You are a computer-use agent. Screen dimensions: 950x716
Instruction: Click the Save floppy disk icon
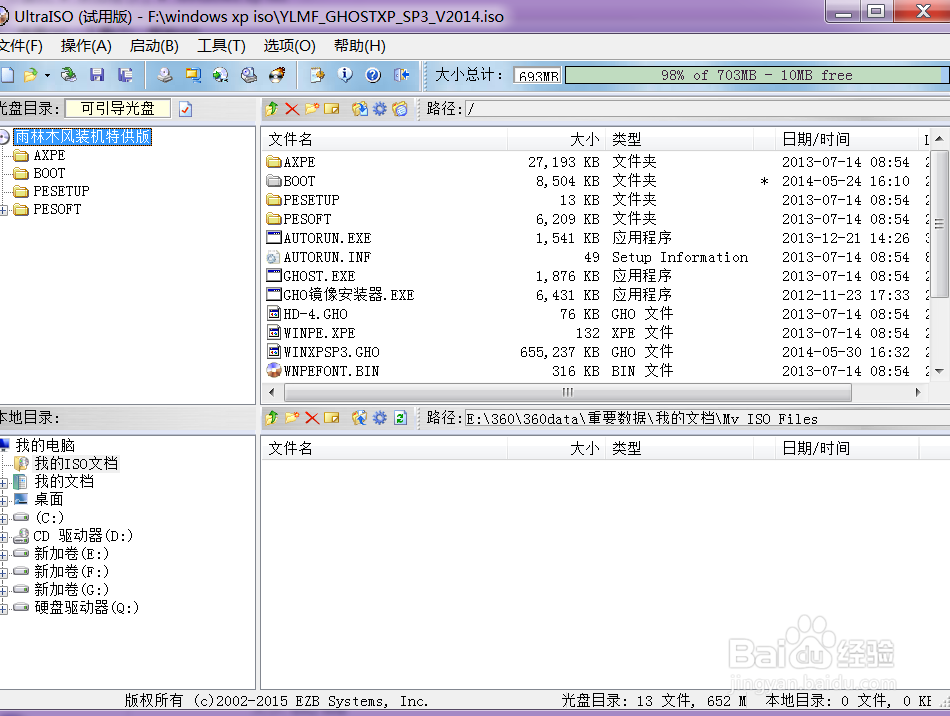(97, 75)
